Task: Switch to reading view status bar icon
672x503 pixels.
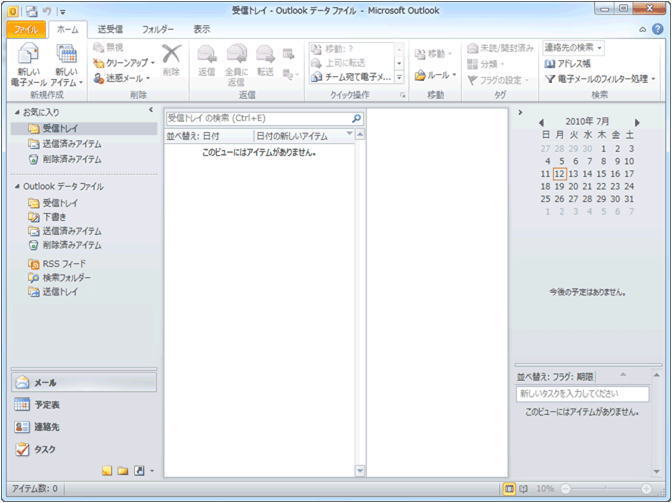Action: click(x=523, y=489)
